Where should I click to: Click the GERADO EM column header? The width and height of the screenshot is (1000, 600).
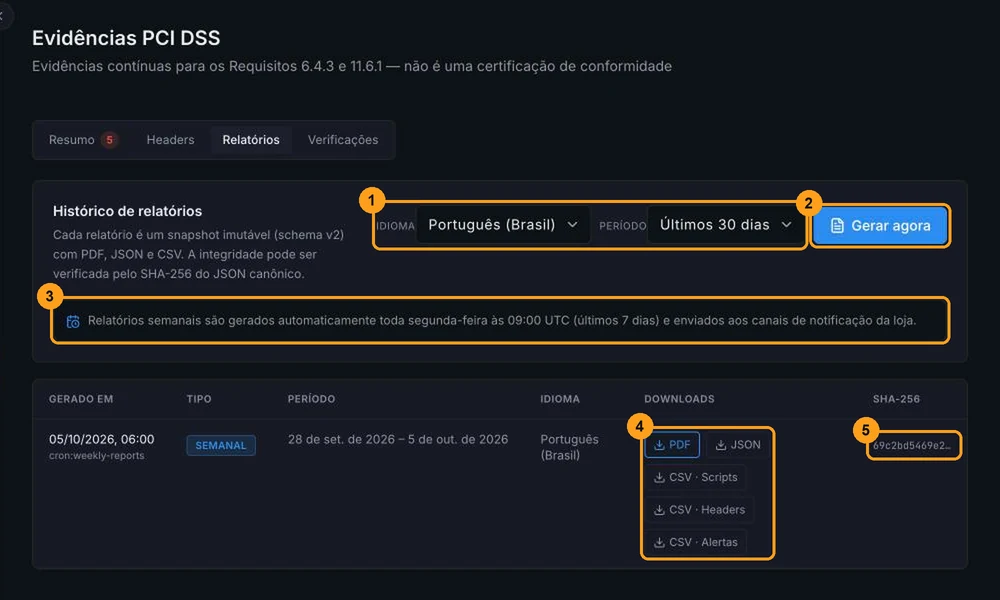point(81,399)
